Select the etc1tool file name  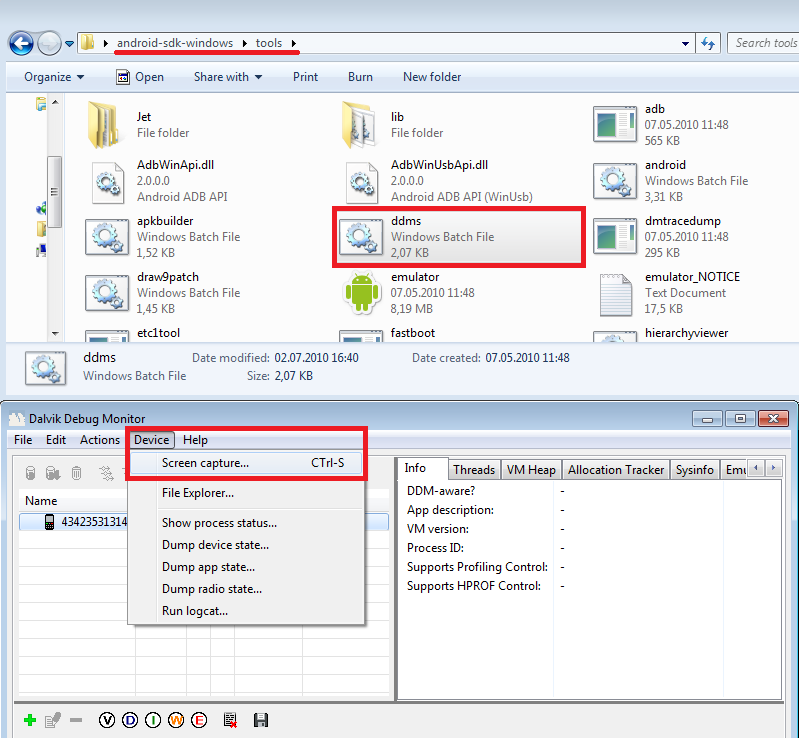pos(158,333)
